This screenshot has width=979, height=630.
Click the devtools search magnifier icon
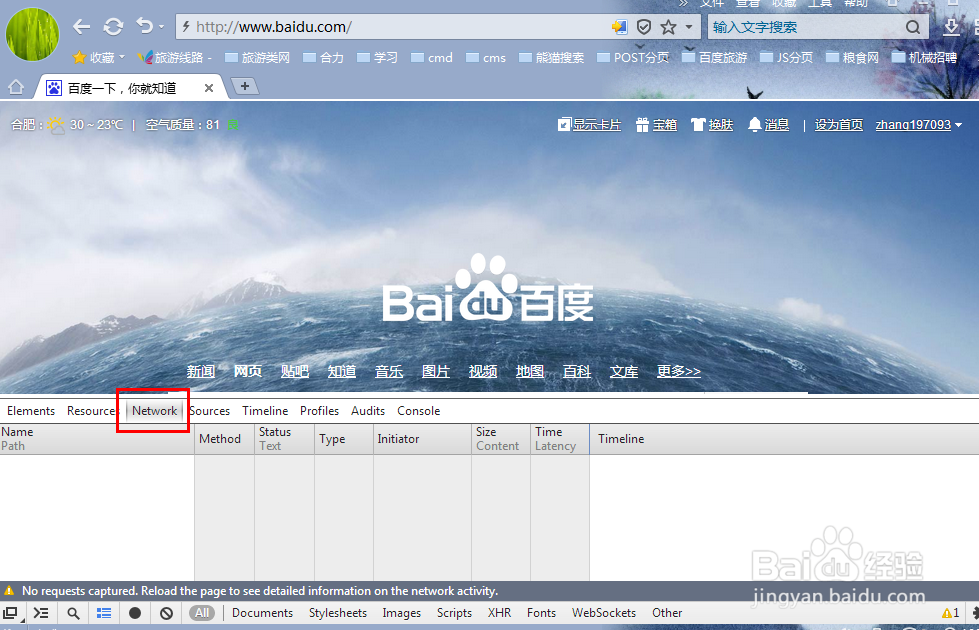click(x=73, y=613)
